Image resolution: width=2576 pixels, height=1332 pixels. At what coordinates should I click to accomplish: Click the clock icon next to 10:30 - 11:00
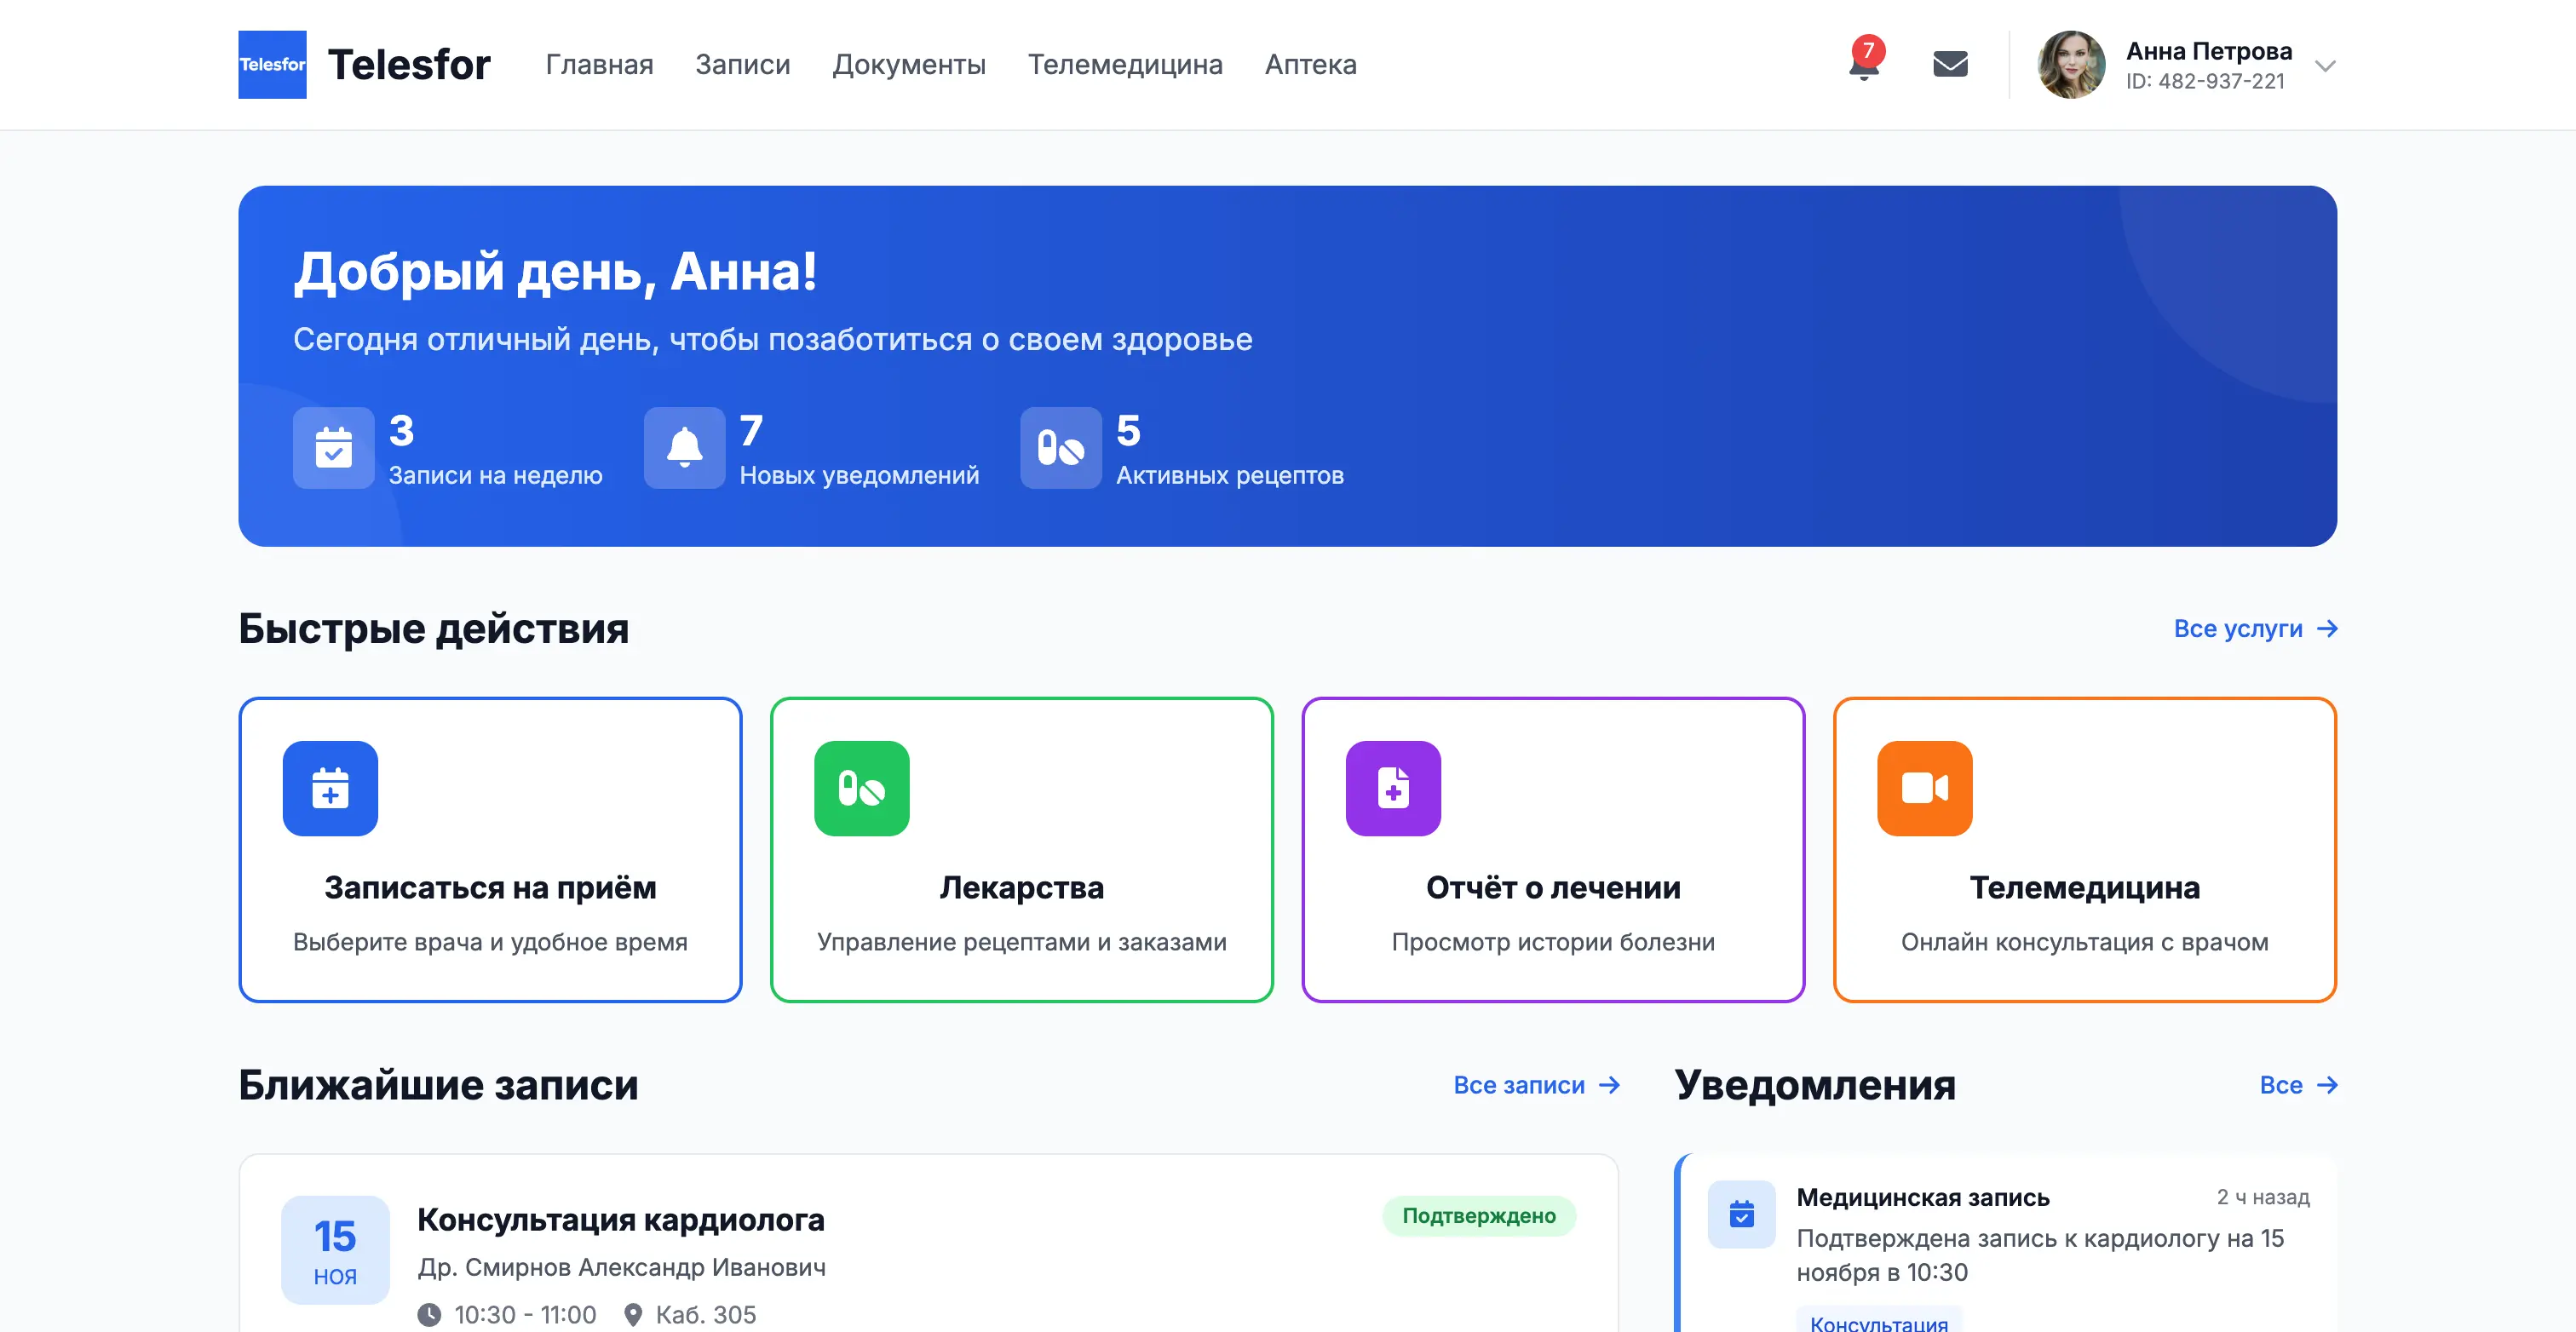coord(430,1314)
